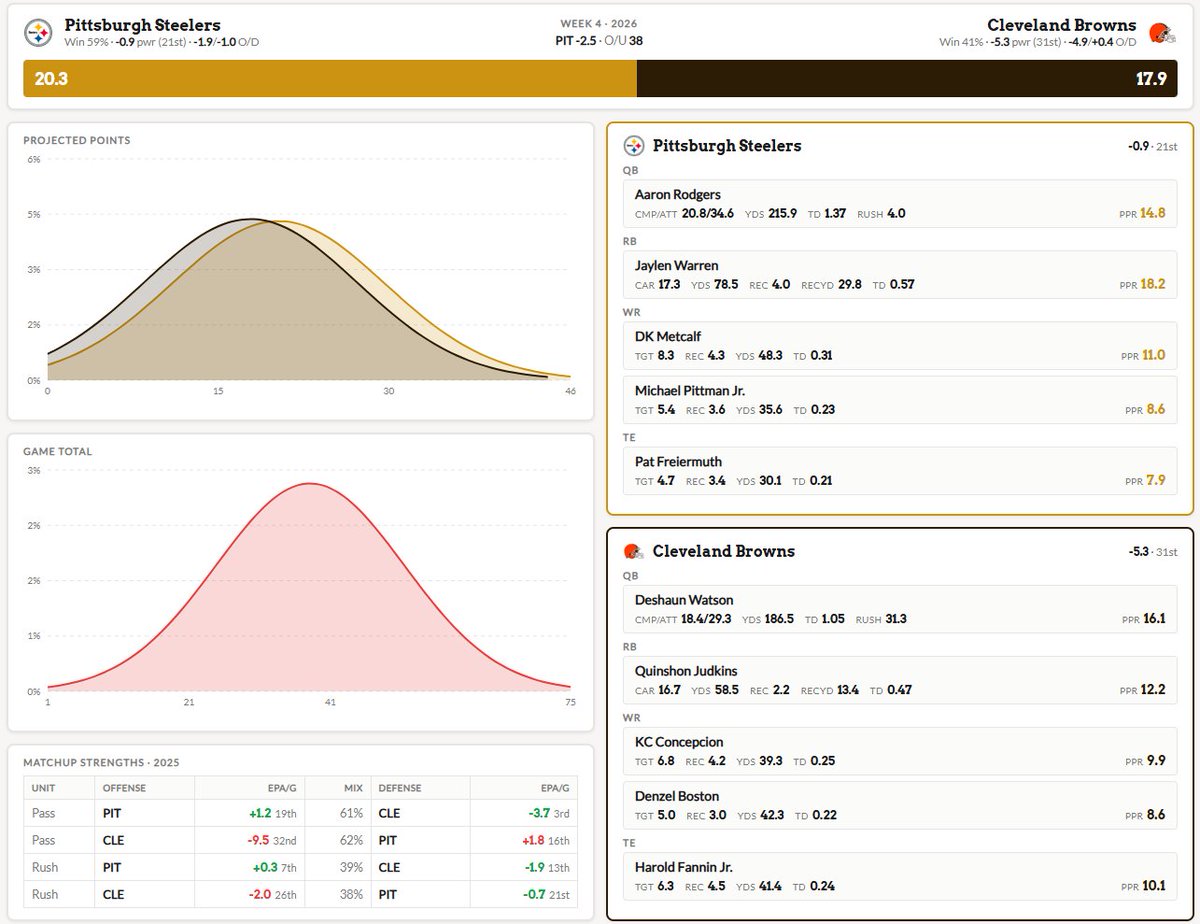The image size is (1200, 924).
Task: Click Harold Fannin Jr.'s PPR value 10.1
Action: click(1154, 885)
